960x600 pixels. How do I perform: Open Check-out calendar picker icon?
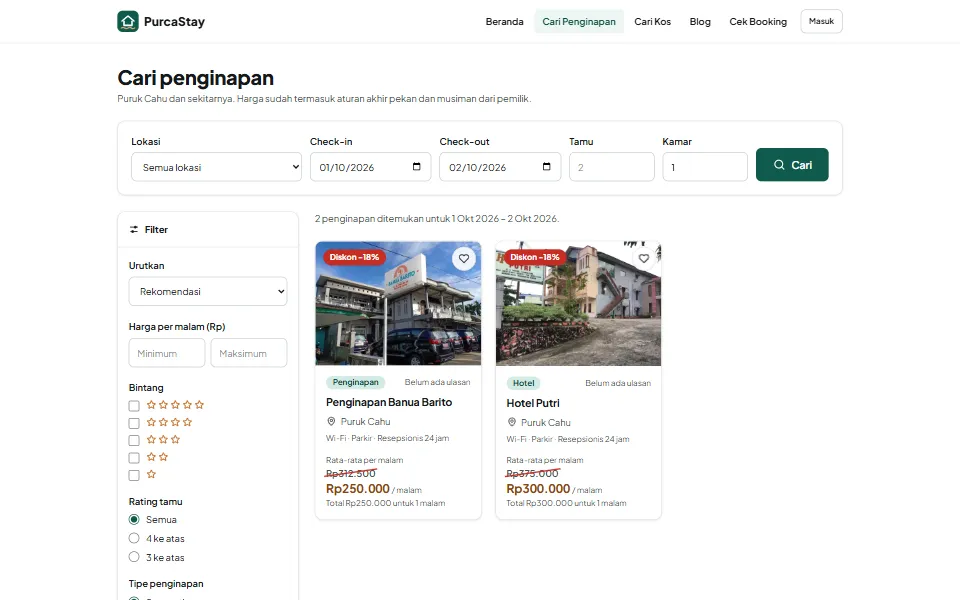(547, 167)
